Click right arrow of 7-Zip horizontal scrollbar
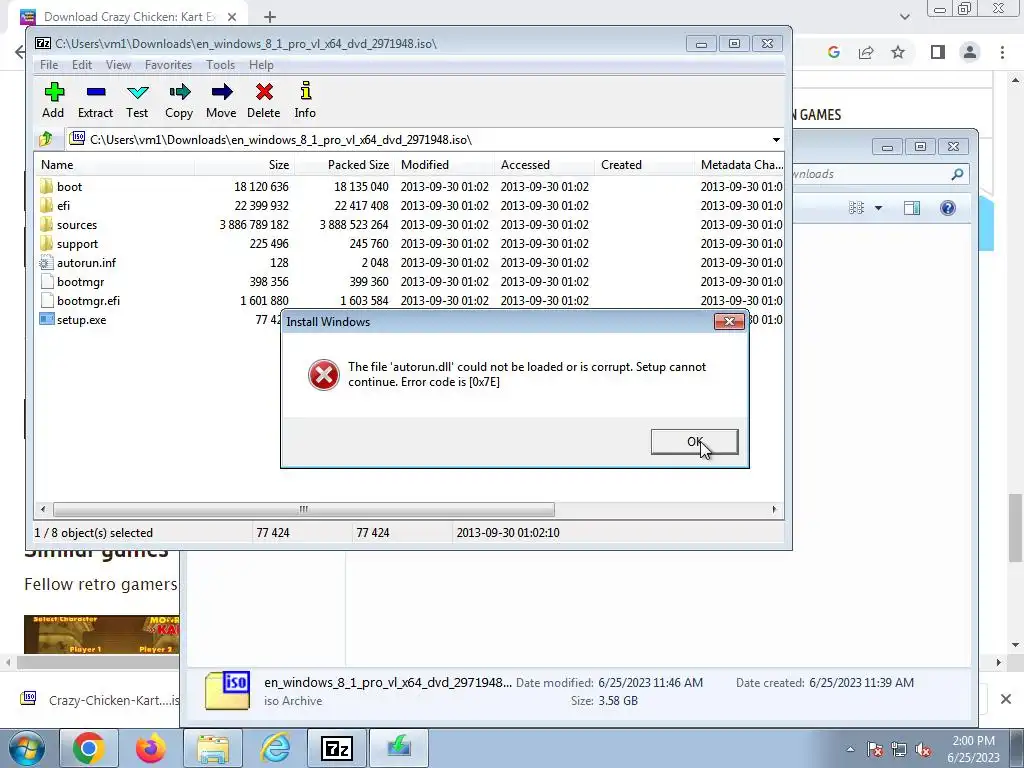 point(775,509)
